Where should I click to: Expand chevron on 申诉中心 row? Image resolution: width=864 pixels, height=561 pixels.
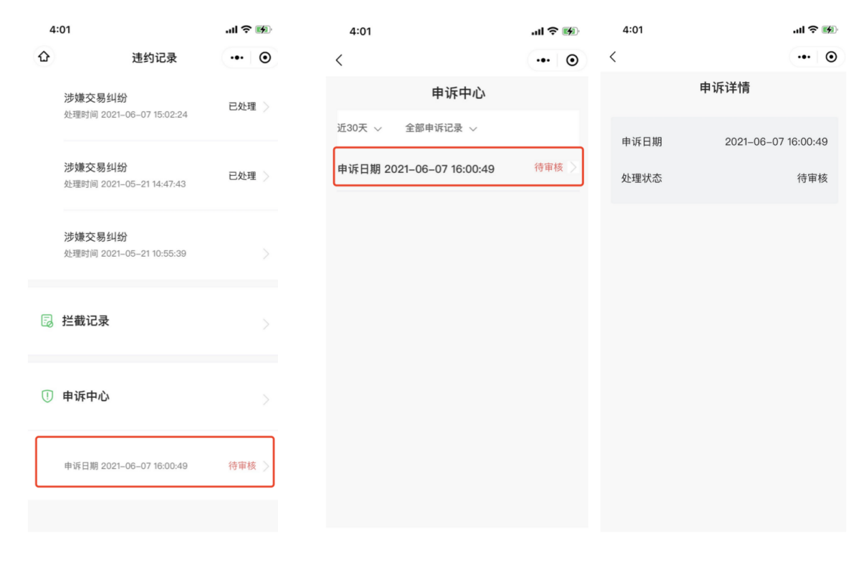tap(266, 400)
